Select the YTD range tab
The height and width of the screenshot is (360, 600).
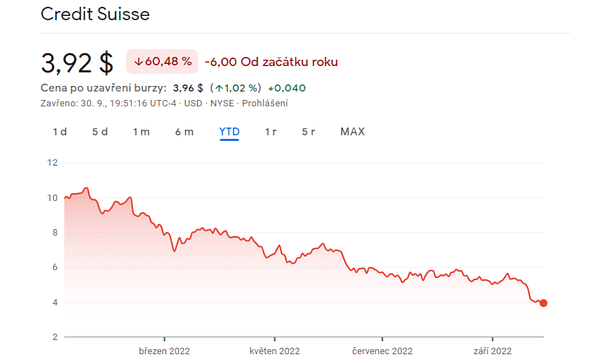coord(229,132)
